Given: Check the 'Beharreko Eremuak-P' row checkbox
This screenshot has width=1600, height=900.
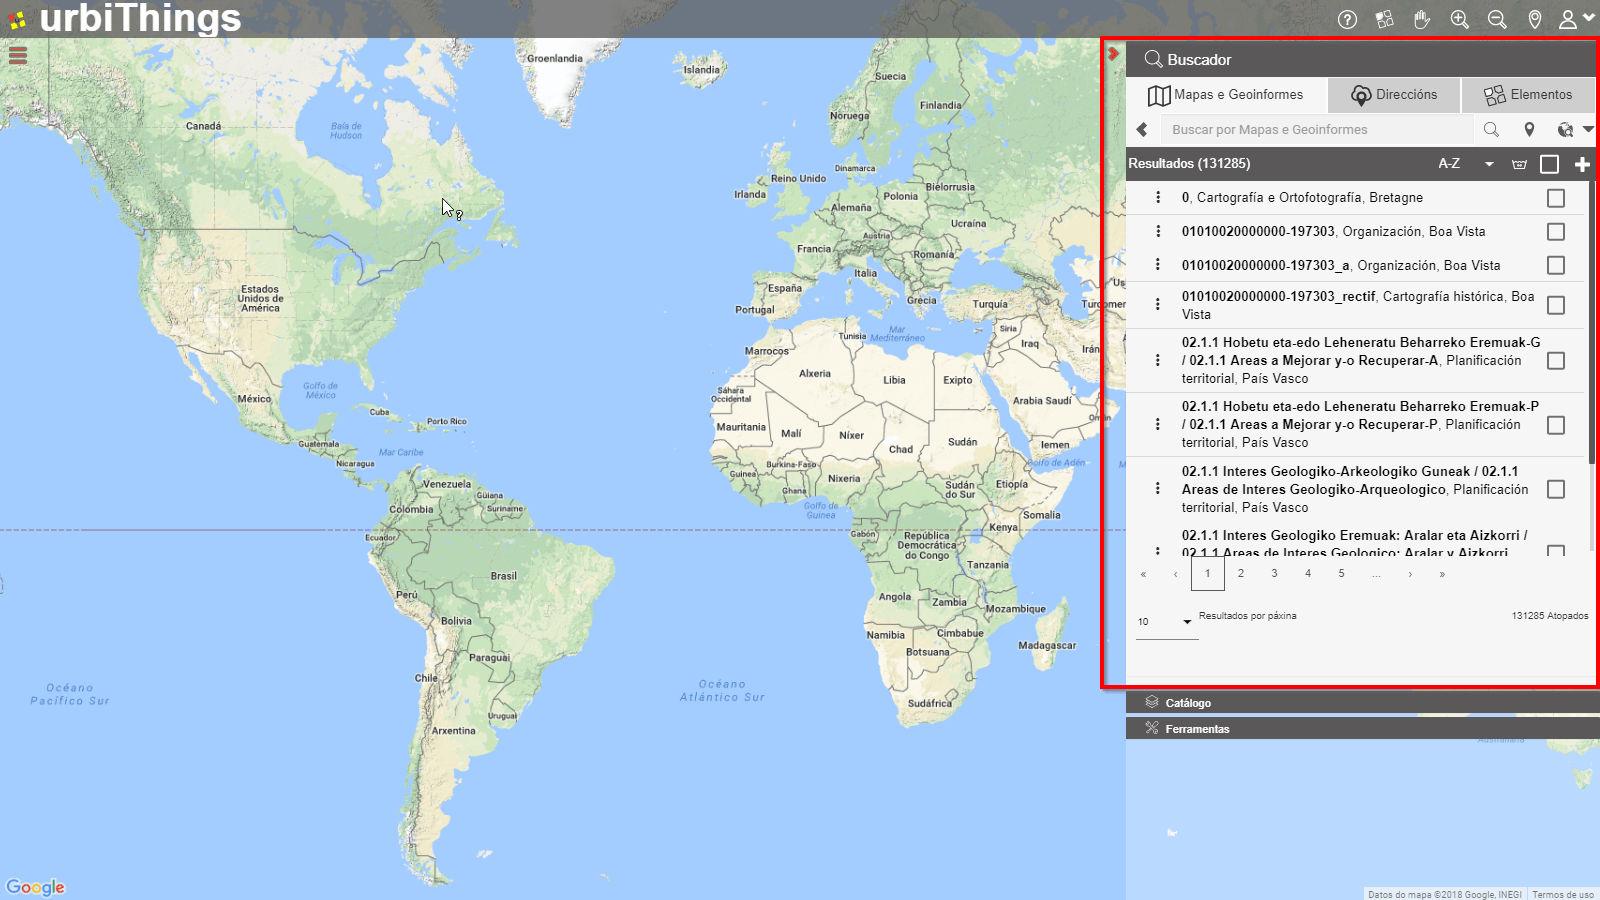Looking at the screenshot, I should (1556, 425).
